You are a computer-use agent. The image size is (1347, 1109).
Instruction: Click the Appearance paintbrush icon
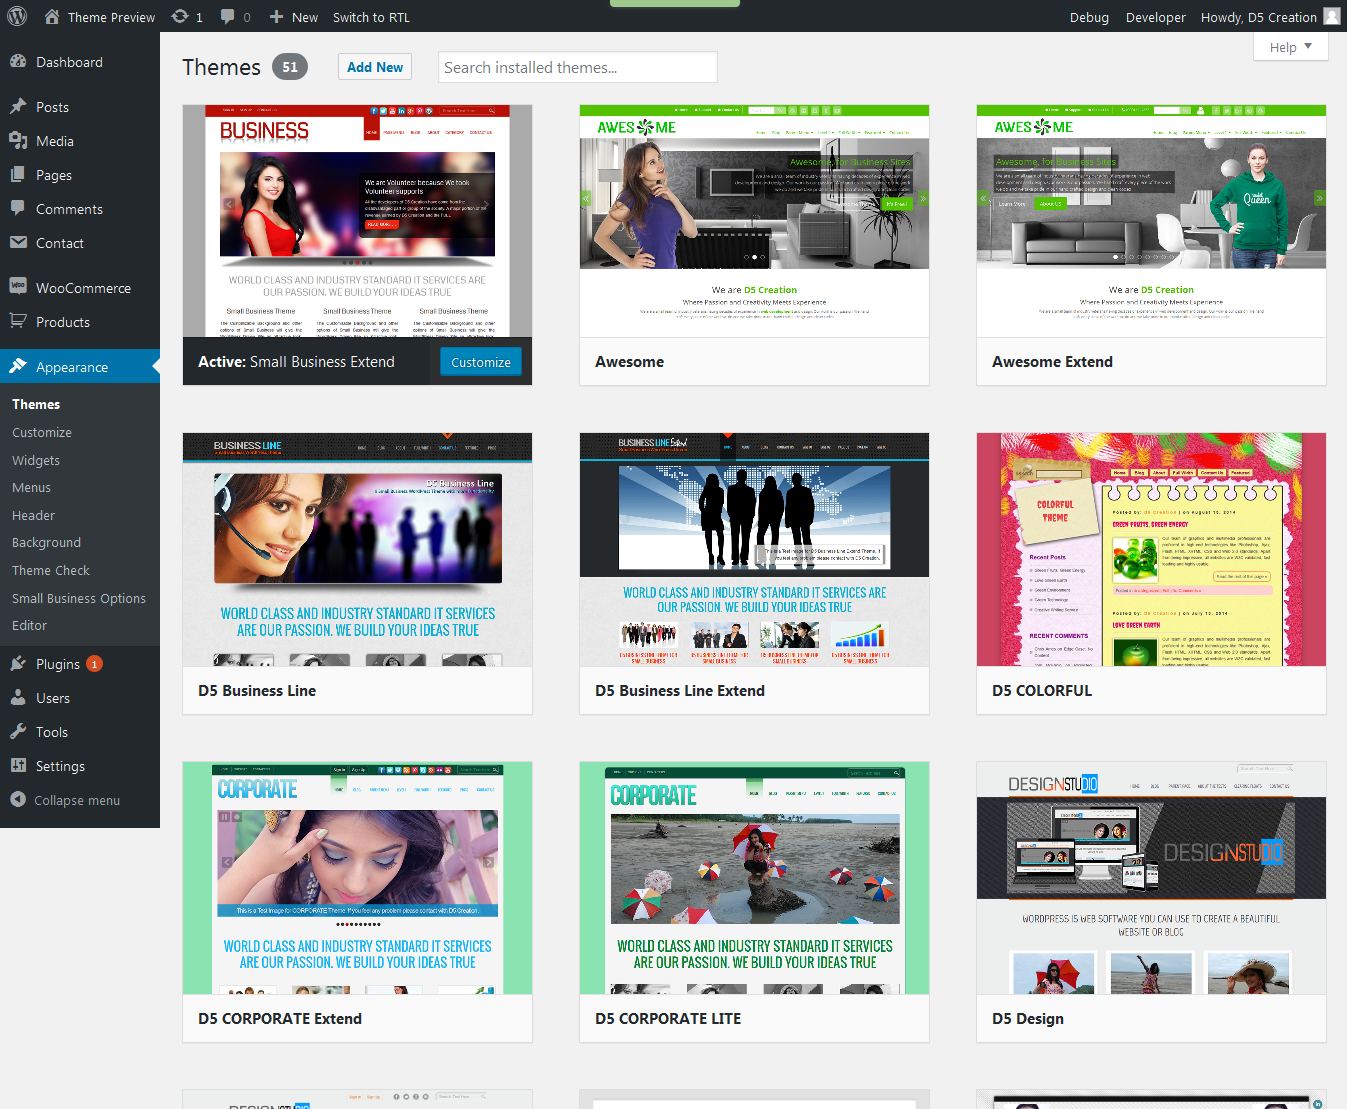click(18, 366)
